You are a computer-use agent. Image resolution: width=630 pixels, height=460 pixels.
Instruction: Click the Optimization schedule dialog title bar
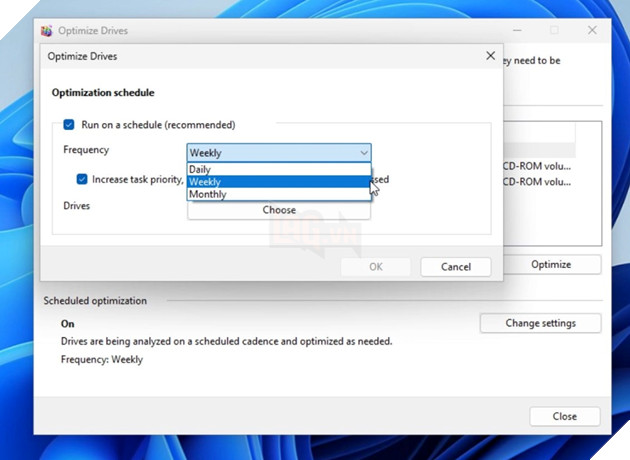coord(250,57)
